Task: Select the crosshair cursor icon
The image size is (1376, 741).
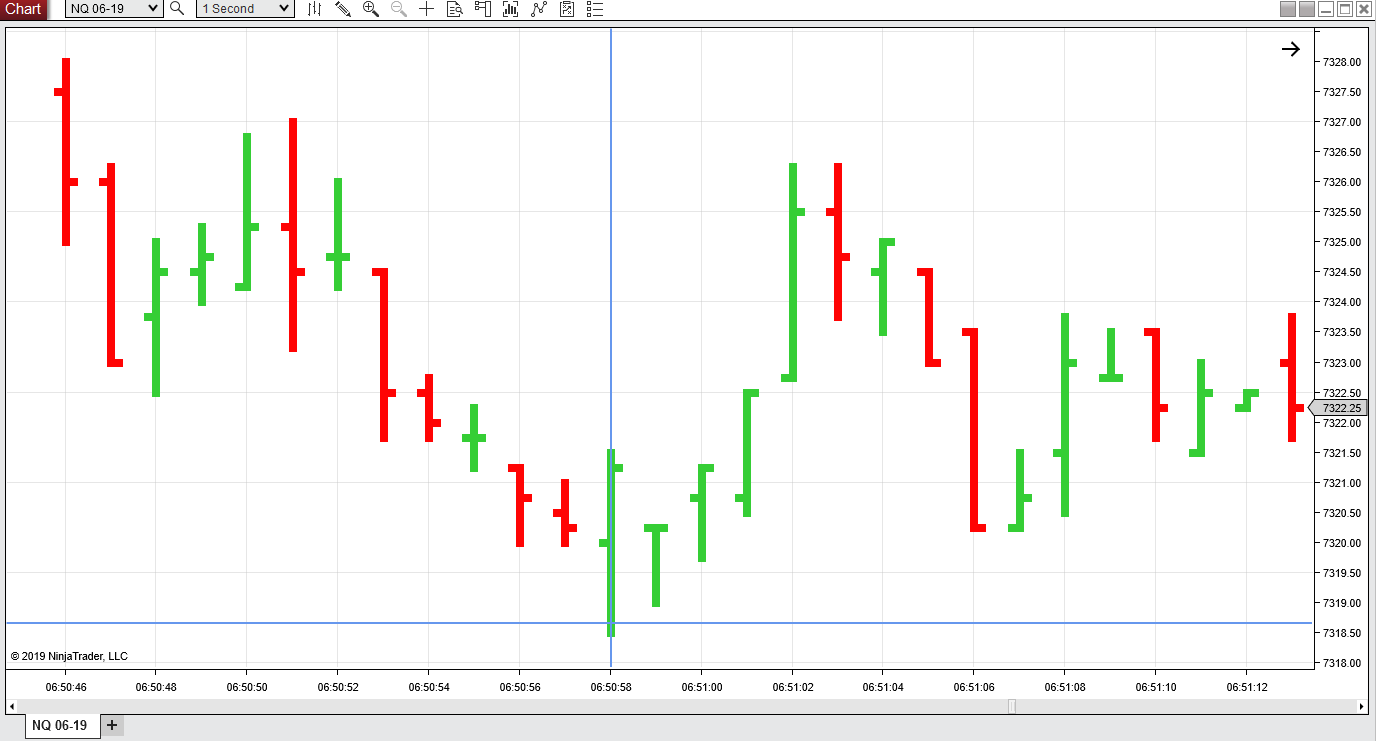Action: click(426, 9)
